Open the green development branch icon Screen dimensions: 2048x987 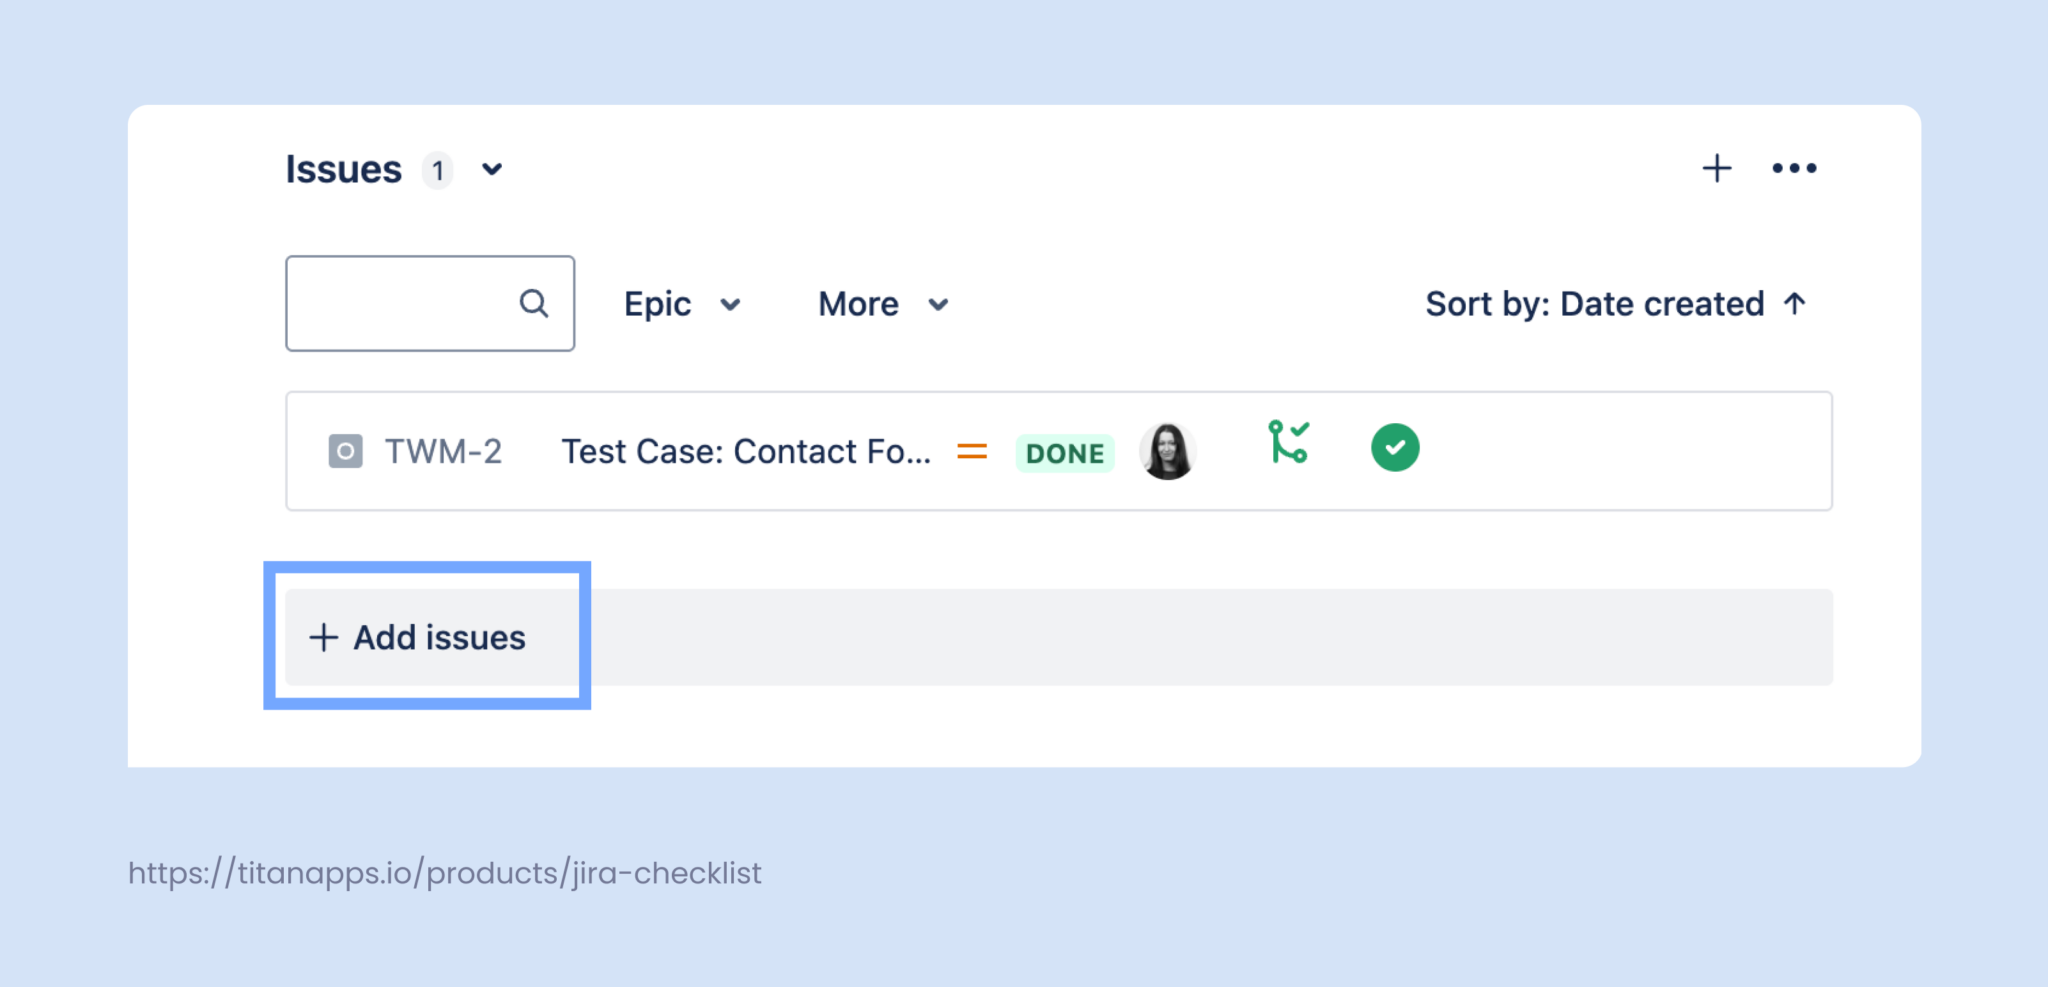click(x=1289, y=448)
